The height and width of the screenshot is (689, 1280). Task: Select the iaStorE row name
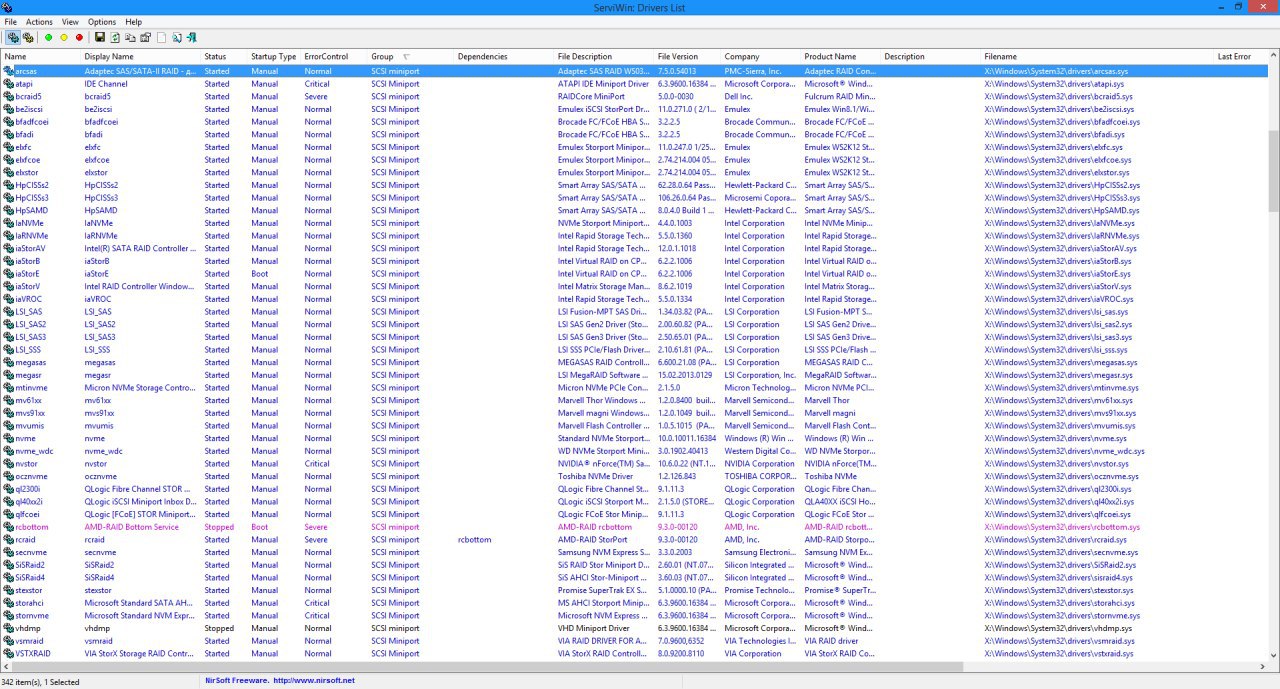(x=27, y=274)
